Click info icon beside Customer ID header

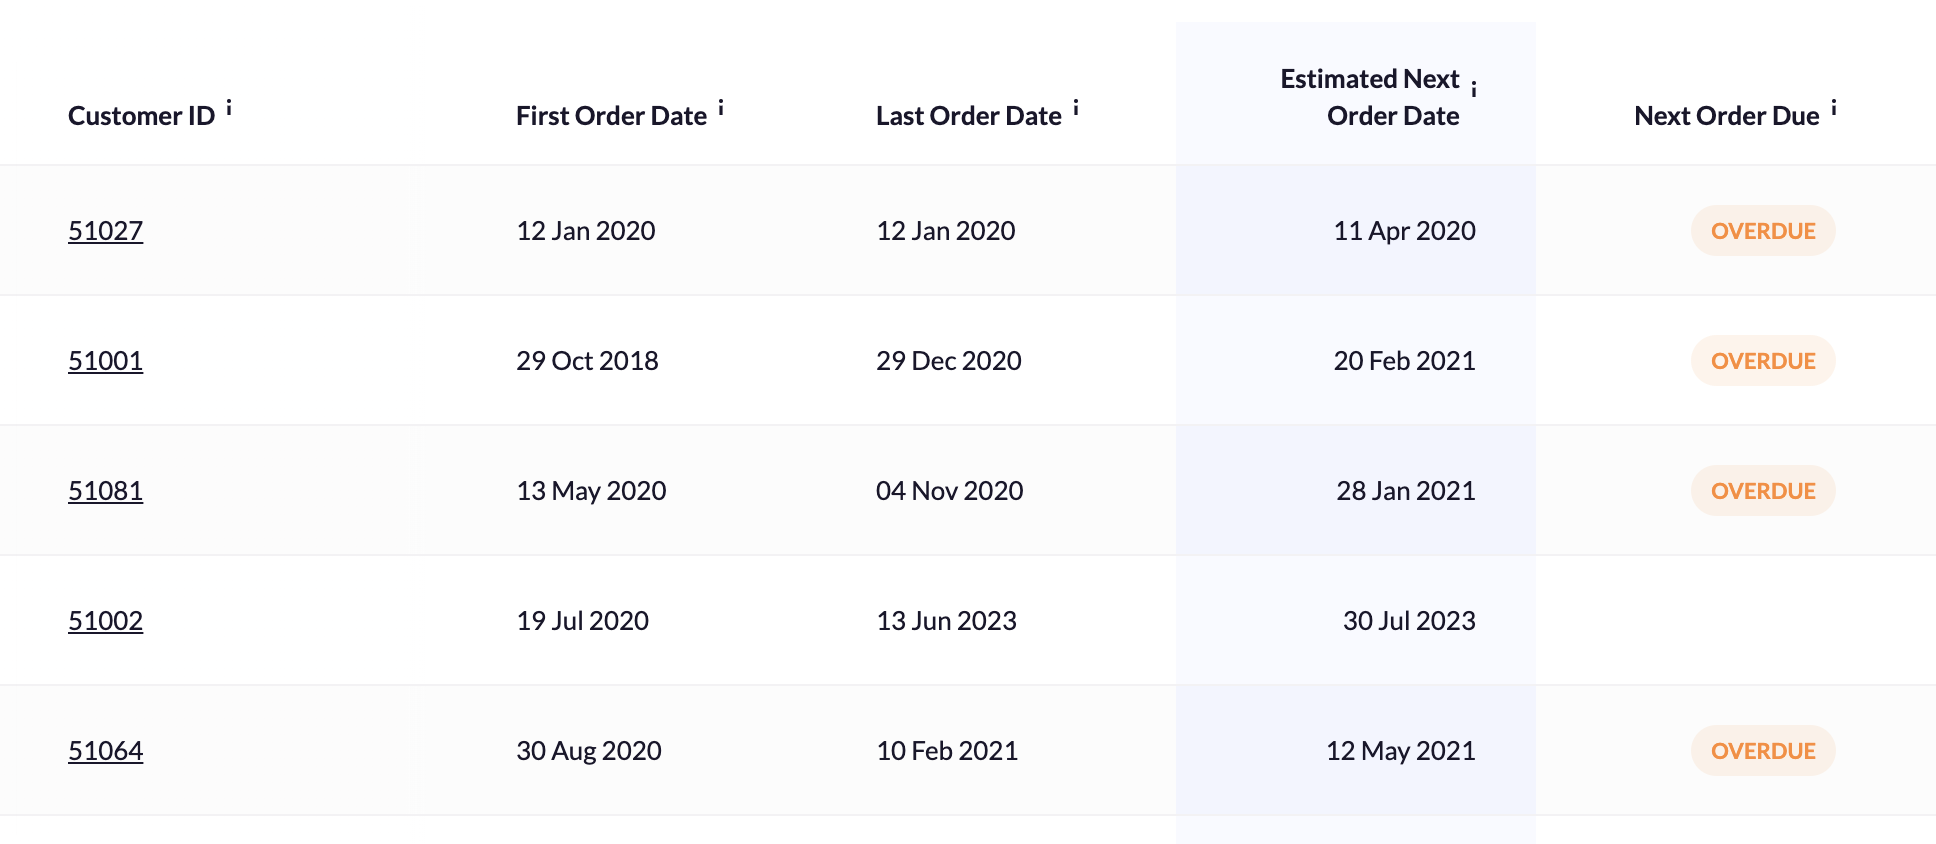coord(229,108)
